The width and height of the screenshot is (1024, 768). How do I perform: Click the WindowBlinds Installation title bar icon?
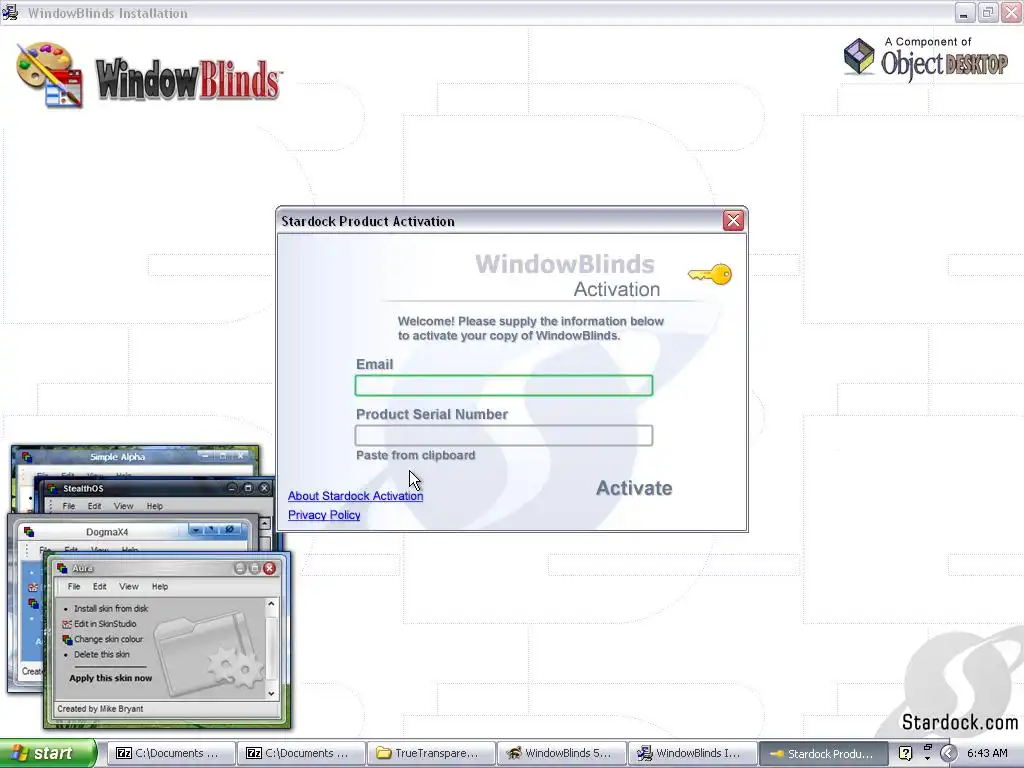point(10,12)
